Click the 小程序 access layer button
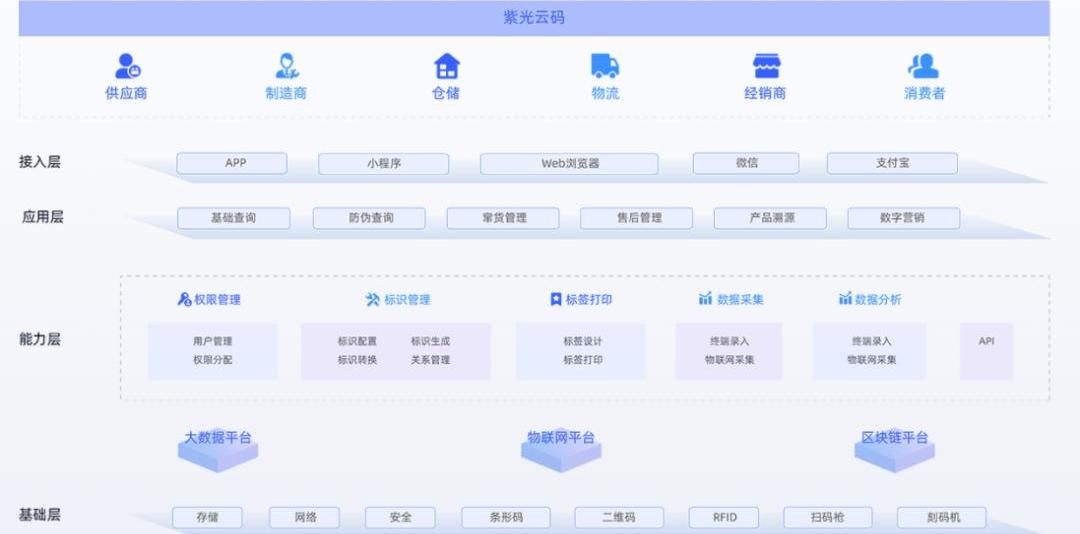1080x534 pixels. click(x=383, y=163)
